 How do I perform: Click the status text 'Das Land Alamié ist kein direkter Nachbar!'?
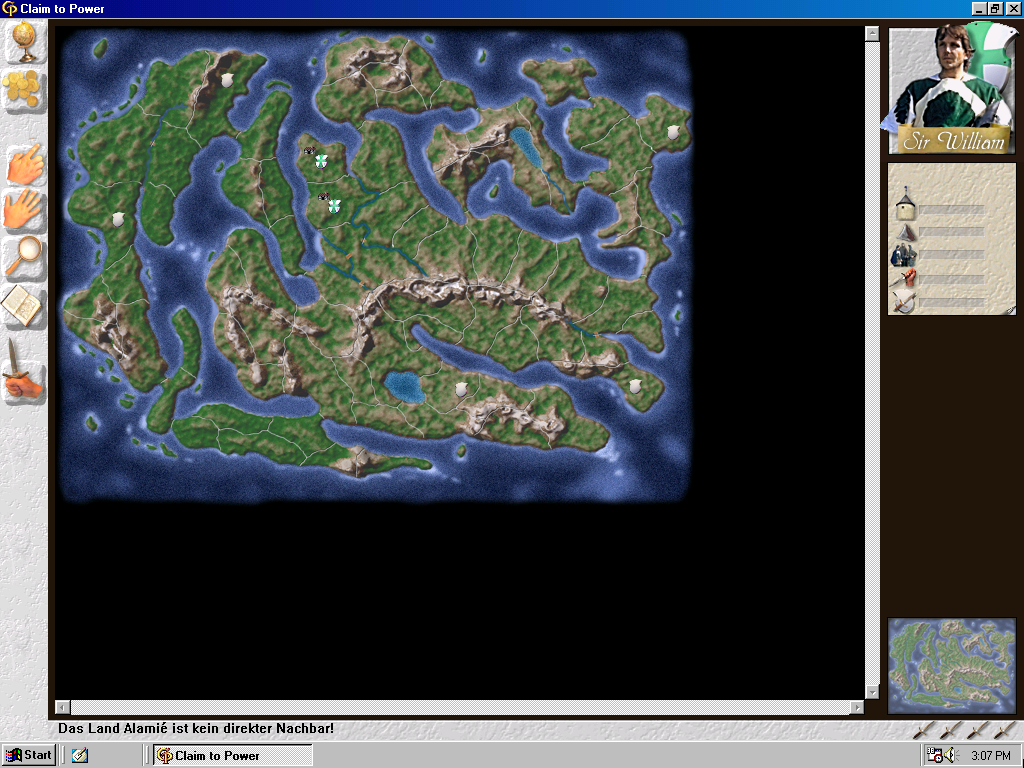196,728
